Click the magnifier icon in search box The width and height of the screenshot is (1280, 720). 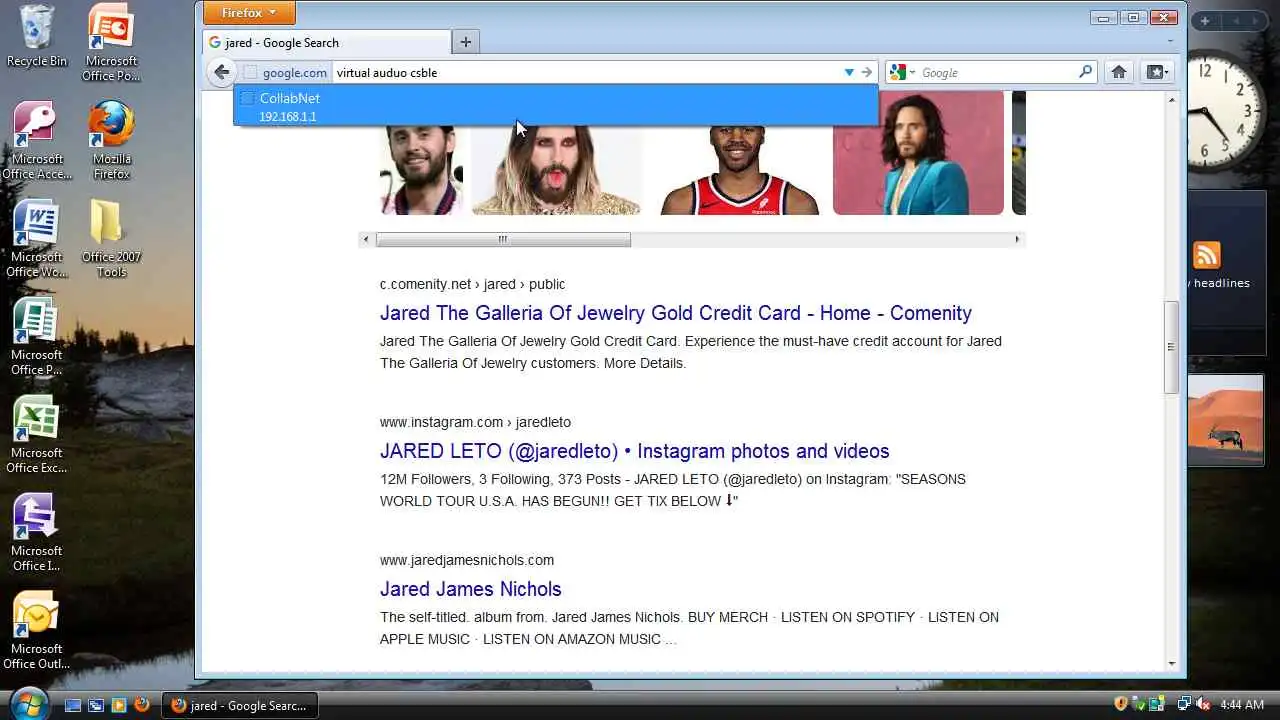(x=1086, y=72)
